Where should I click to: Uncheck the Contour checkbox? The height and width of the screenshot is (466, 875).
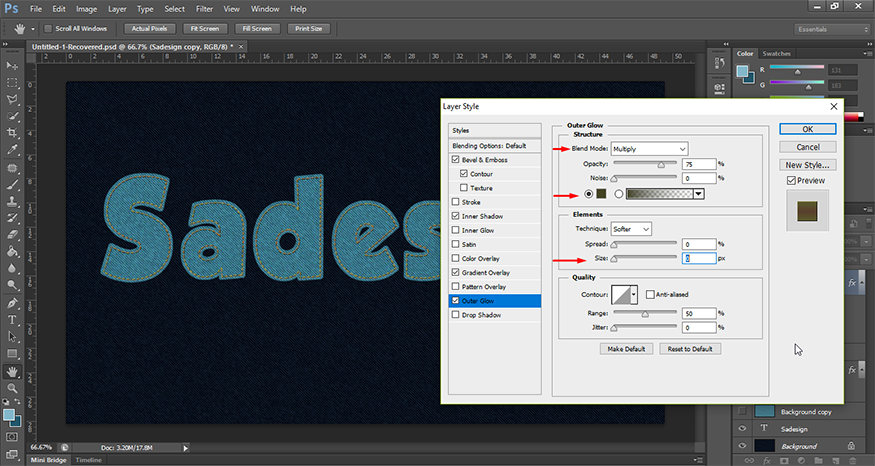464,174
